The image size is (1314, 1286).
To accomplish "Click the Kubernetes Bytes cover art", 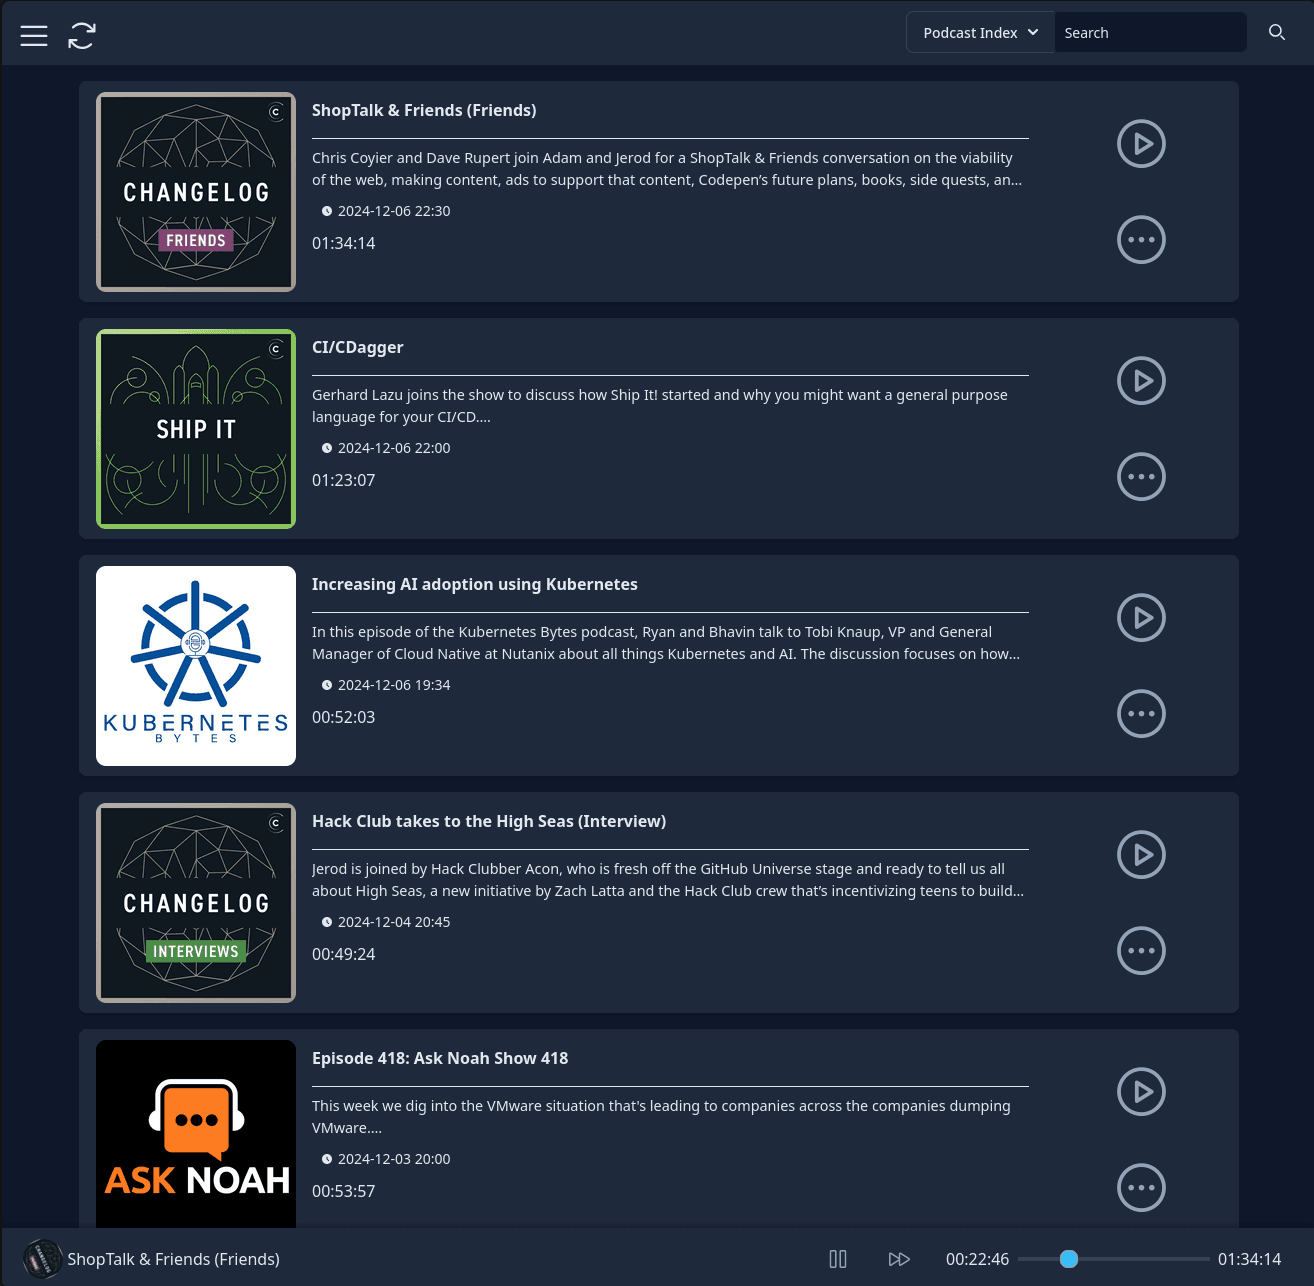I will (x=196, y=666).
